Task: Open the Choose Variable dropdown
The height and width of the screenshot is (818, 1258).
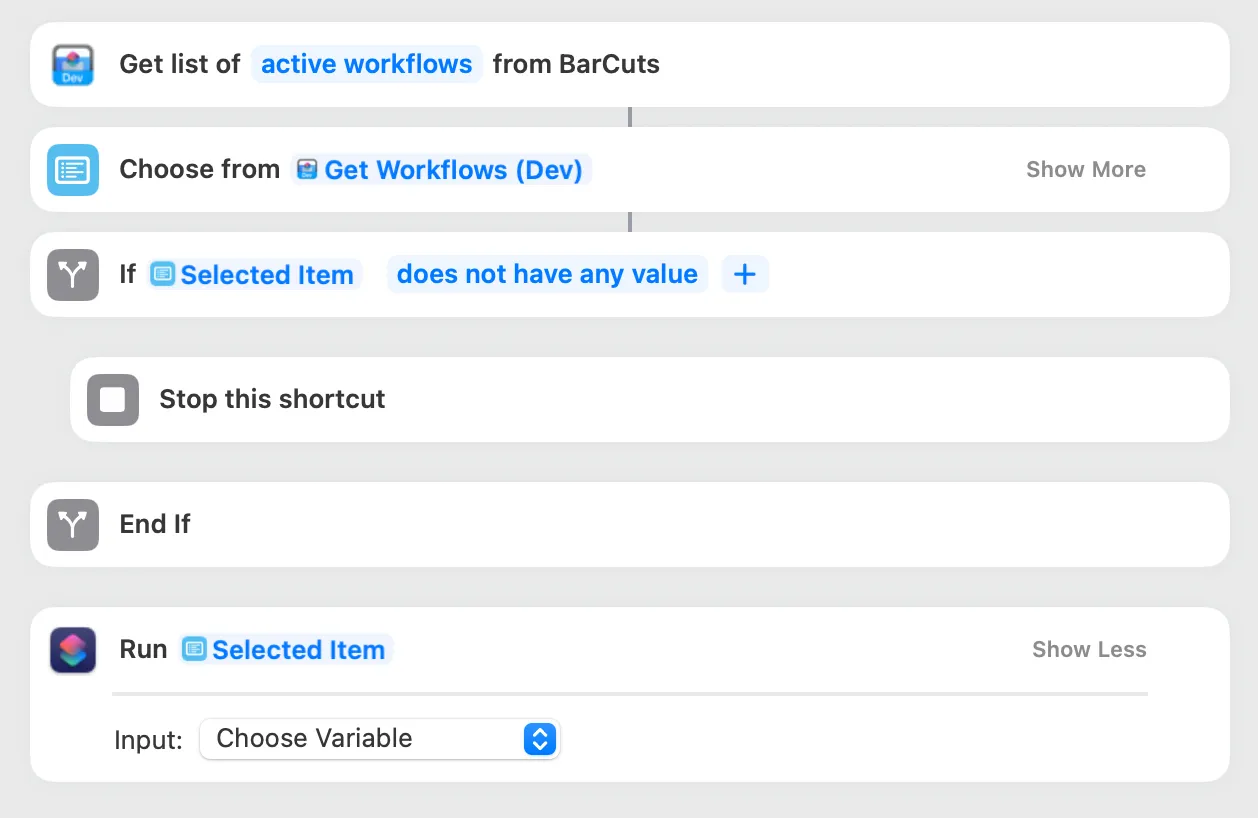Action: [x=379, y=739]
